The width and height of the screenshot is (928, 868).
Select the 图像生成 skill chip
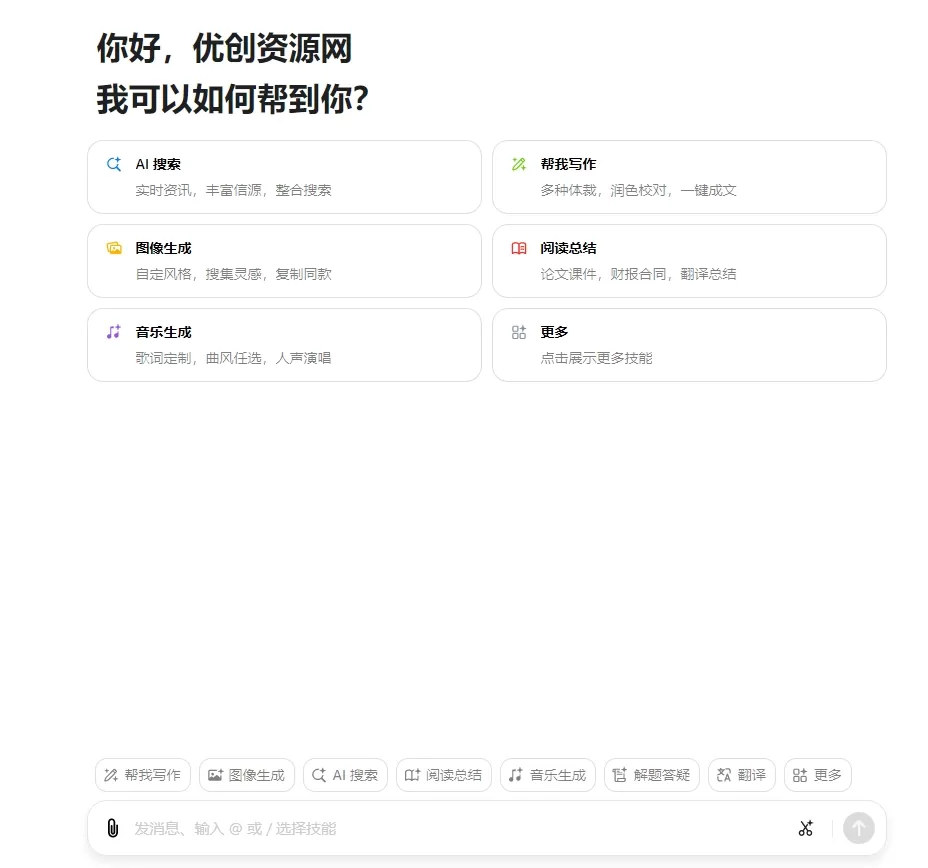[x=247, y=775]
